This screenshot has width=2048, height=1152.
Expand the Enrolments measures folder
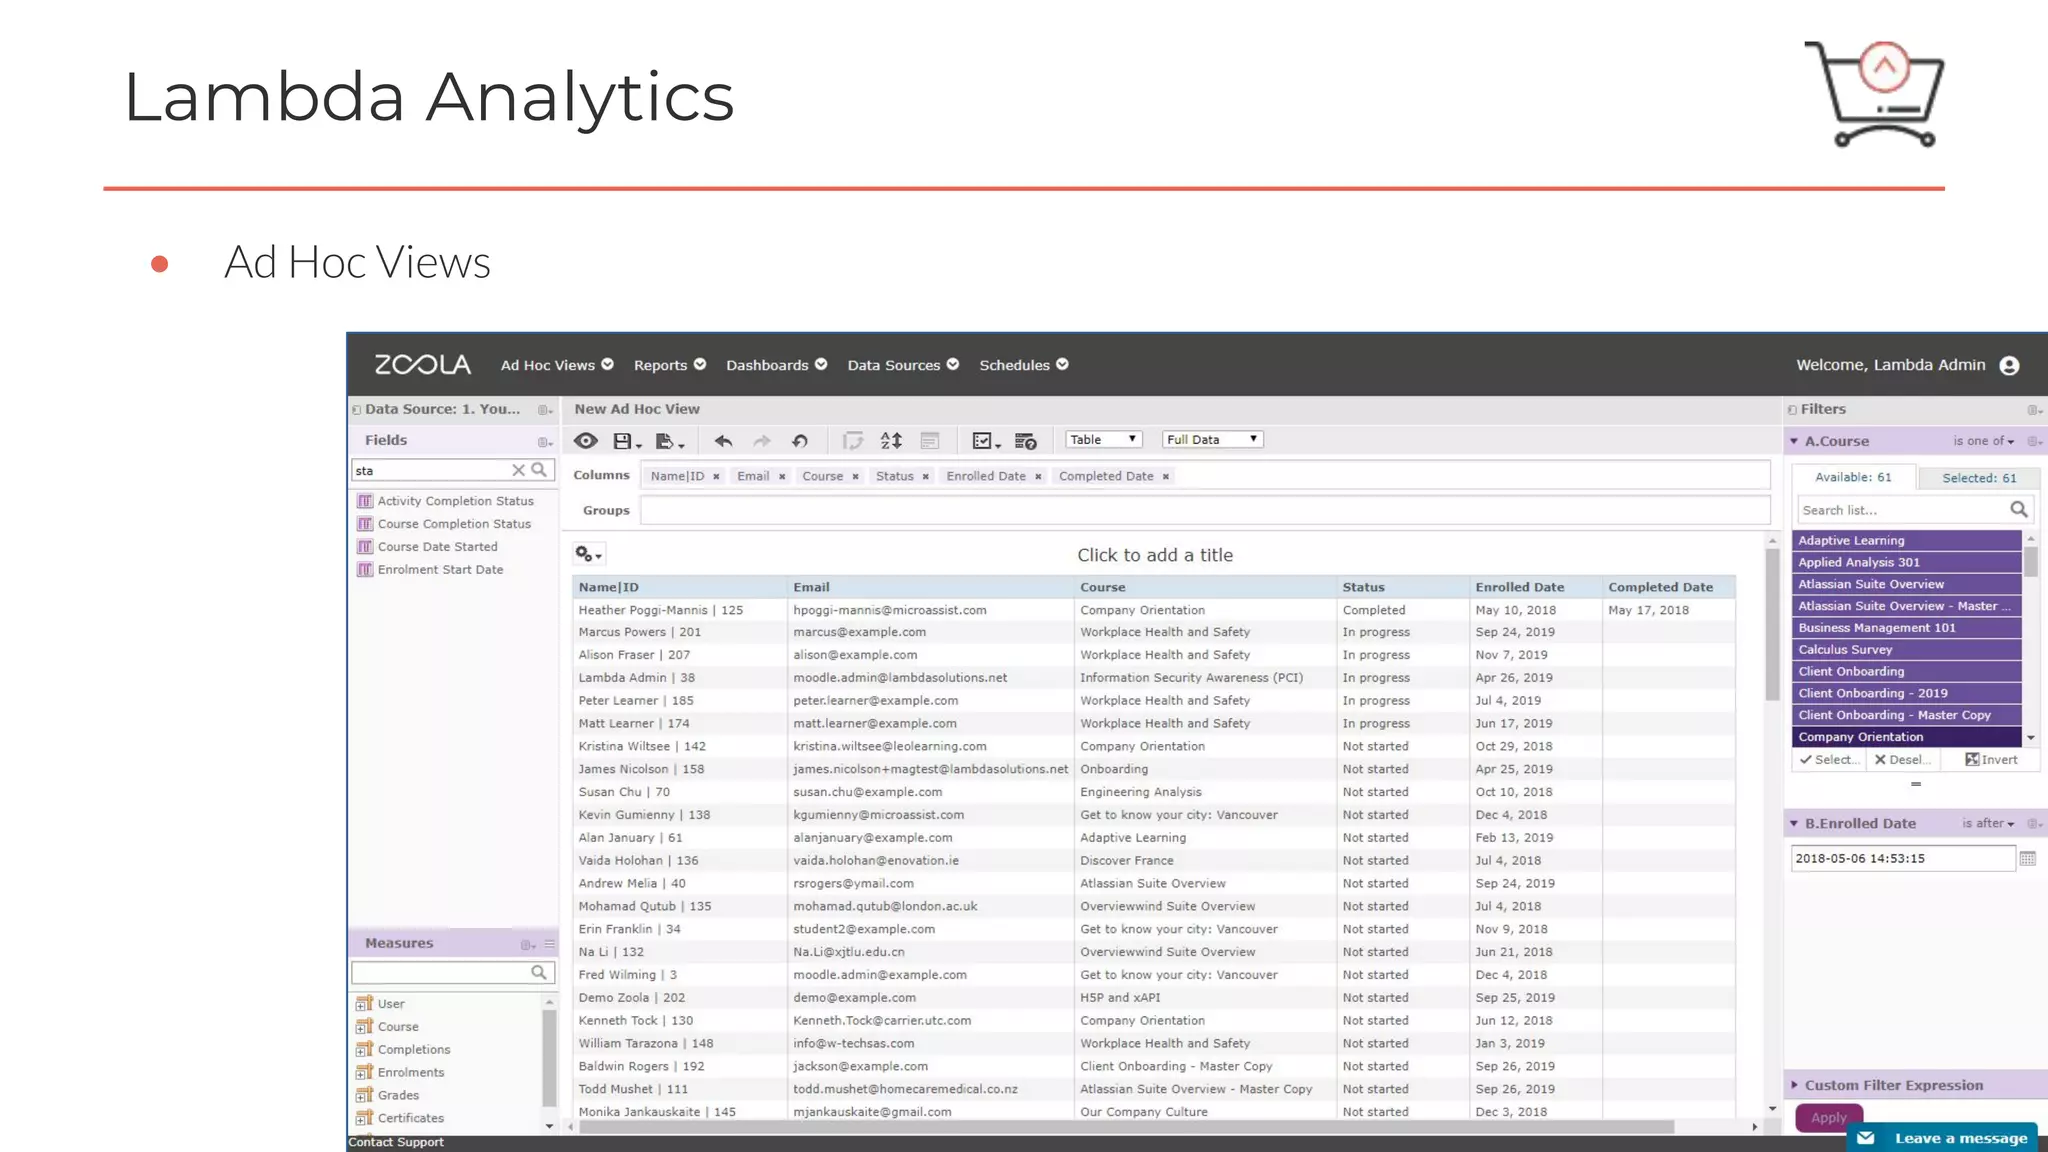(x=365, y=1072)
